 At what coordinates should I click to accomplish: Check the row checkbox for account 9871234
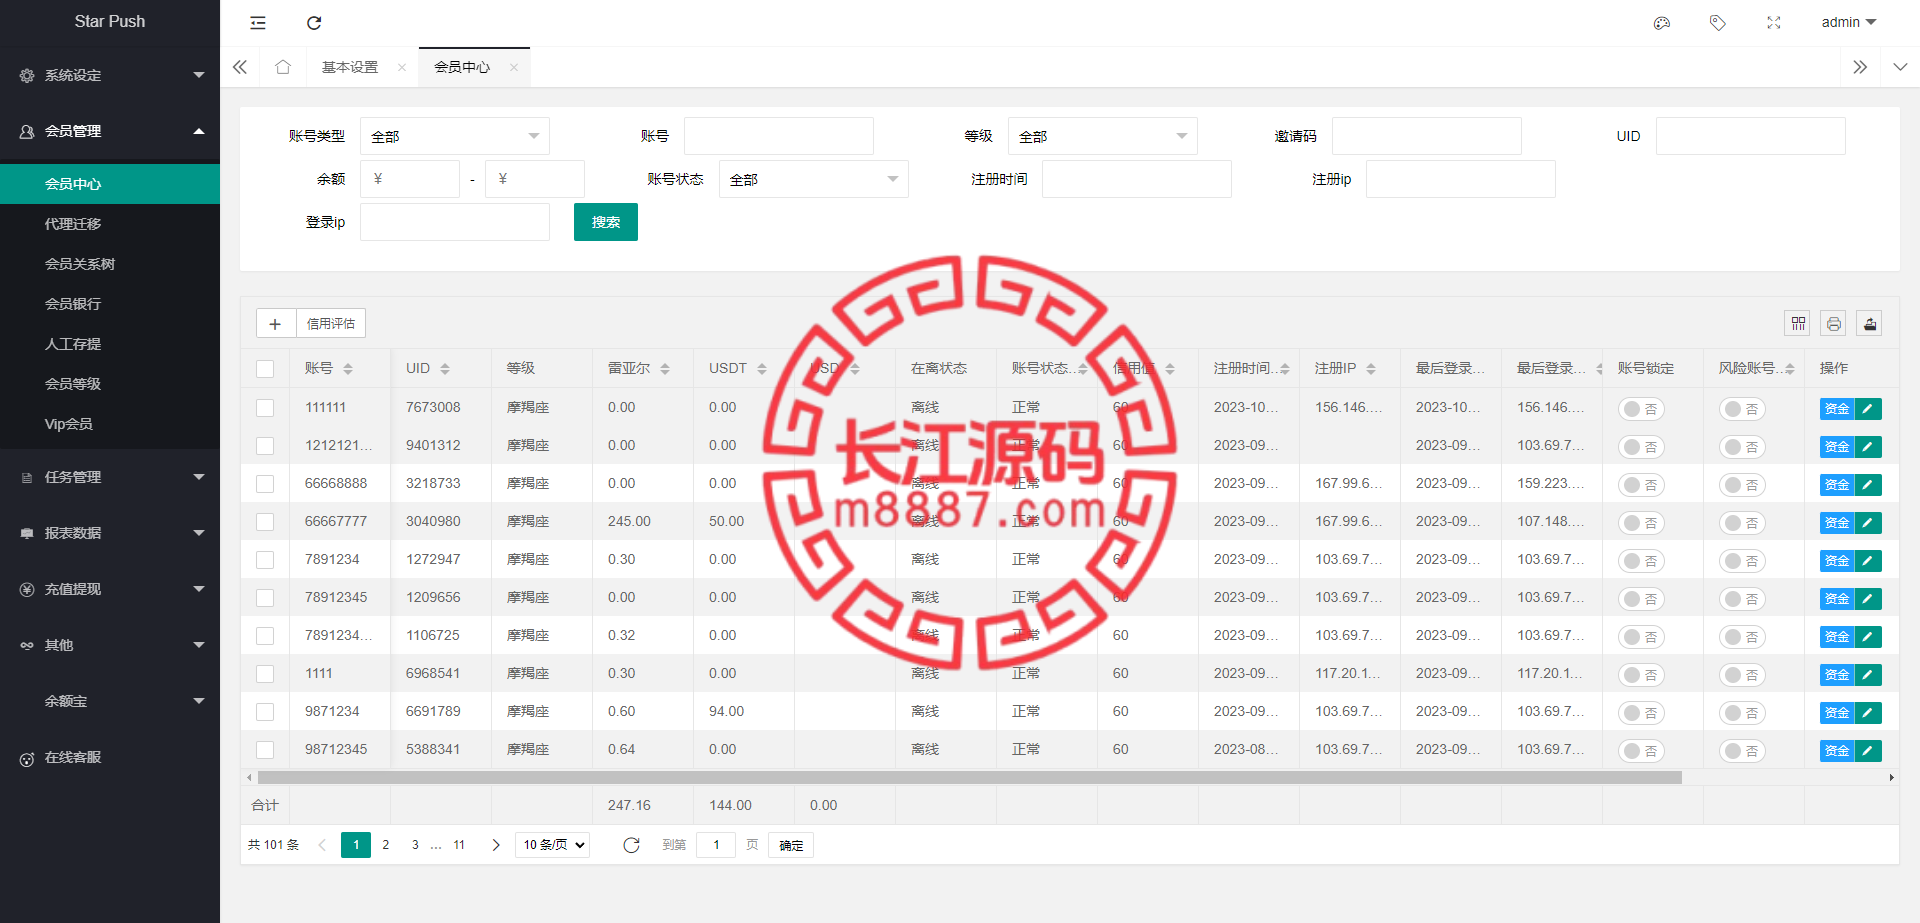pos(265,712)
